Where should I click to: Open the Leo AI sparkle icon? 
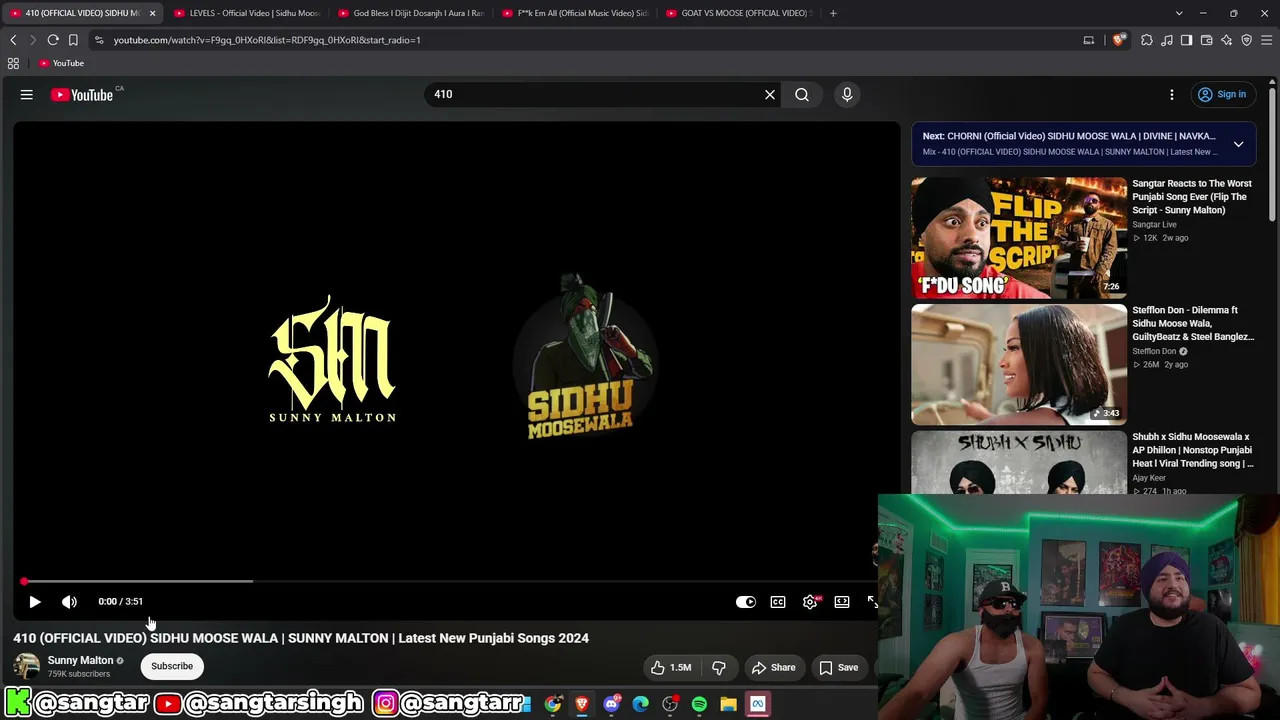tap(1227, 40)
